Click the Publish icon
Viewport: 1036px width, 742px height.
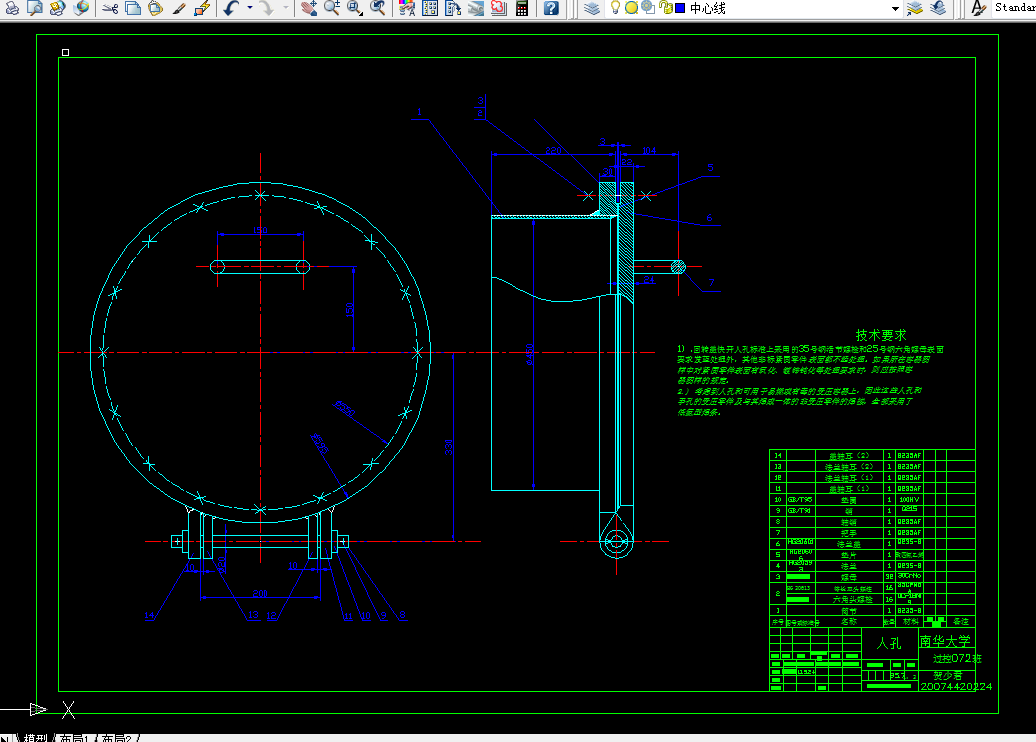57,8
